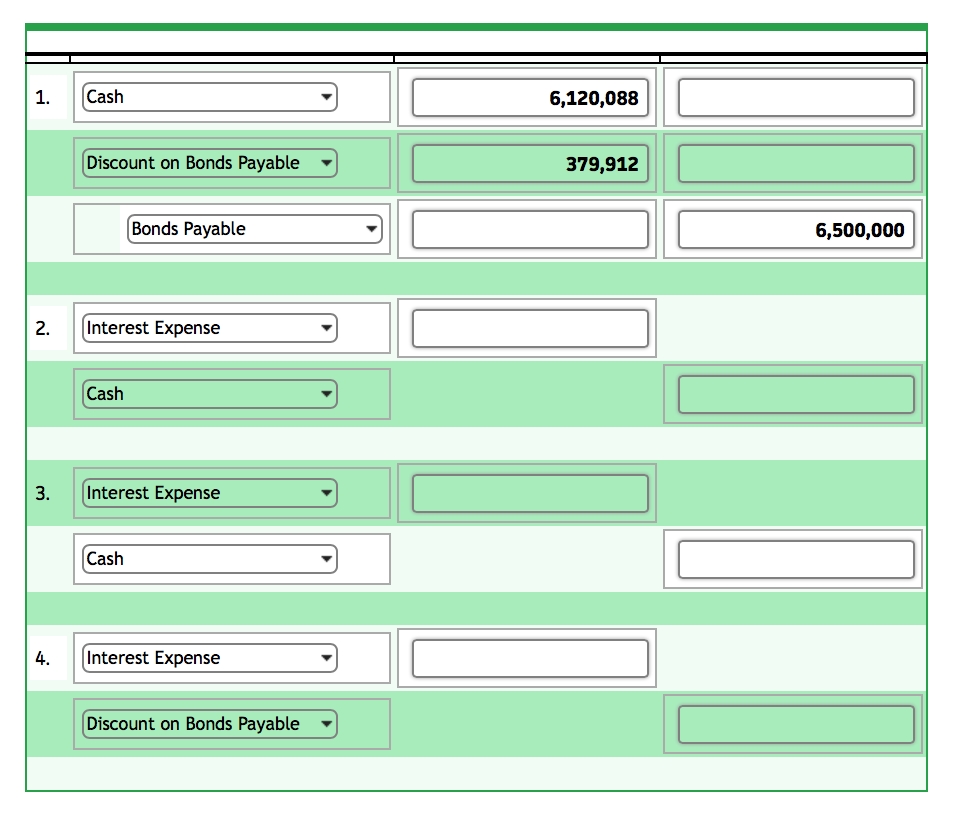Open the Interest Expense dropdown in entry 2
Image resolution: width=960 pixels, height=822 pixels.
pyautogui.click(x=326, y=327)
